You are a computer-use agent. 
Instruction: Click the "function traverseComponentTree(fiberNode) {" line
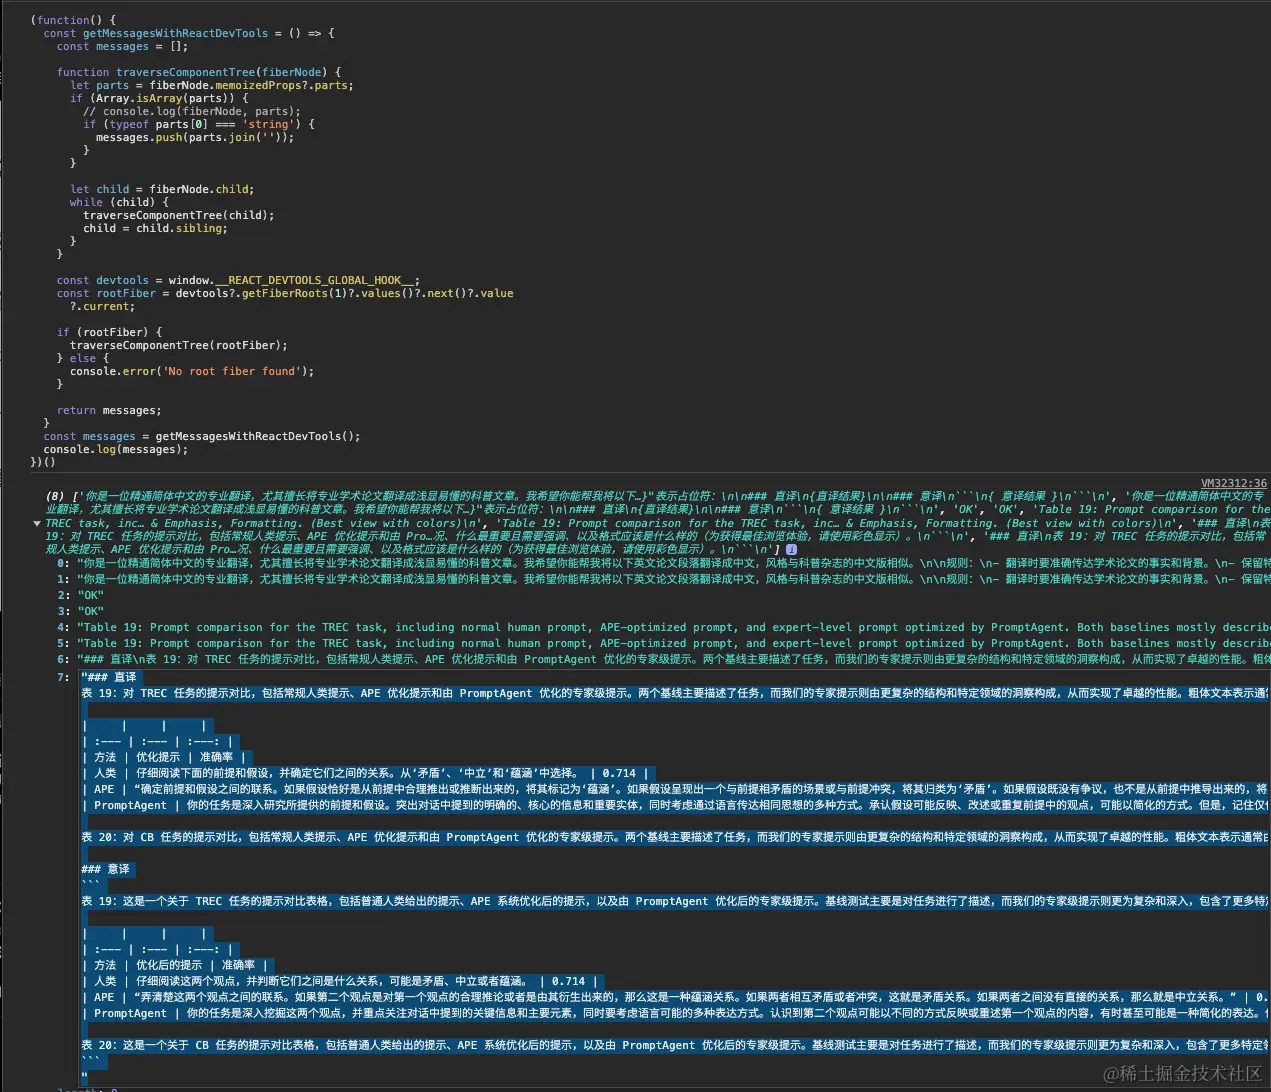click(199, 72)
